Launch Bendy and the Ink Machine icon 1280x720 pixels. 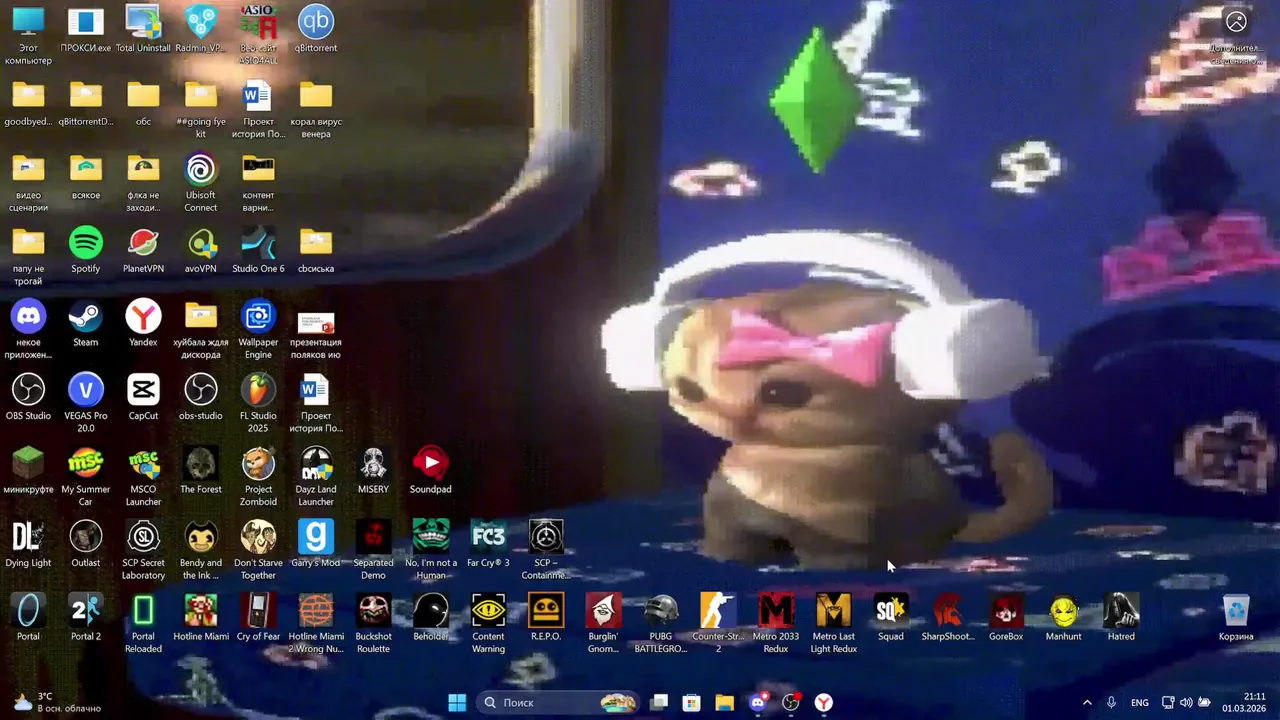tap(201, 551)
